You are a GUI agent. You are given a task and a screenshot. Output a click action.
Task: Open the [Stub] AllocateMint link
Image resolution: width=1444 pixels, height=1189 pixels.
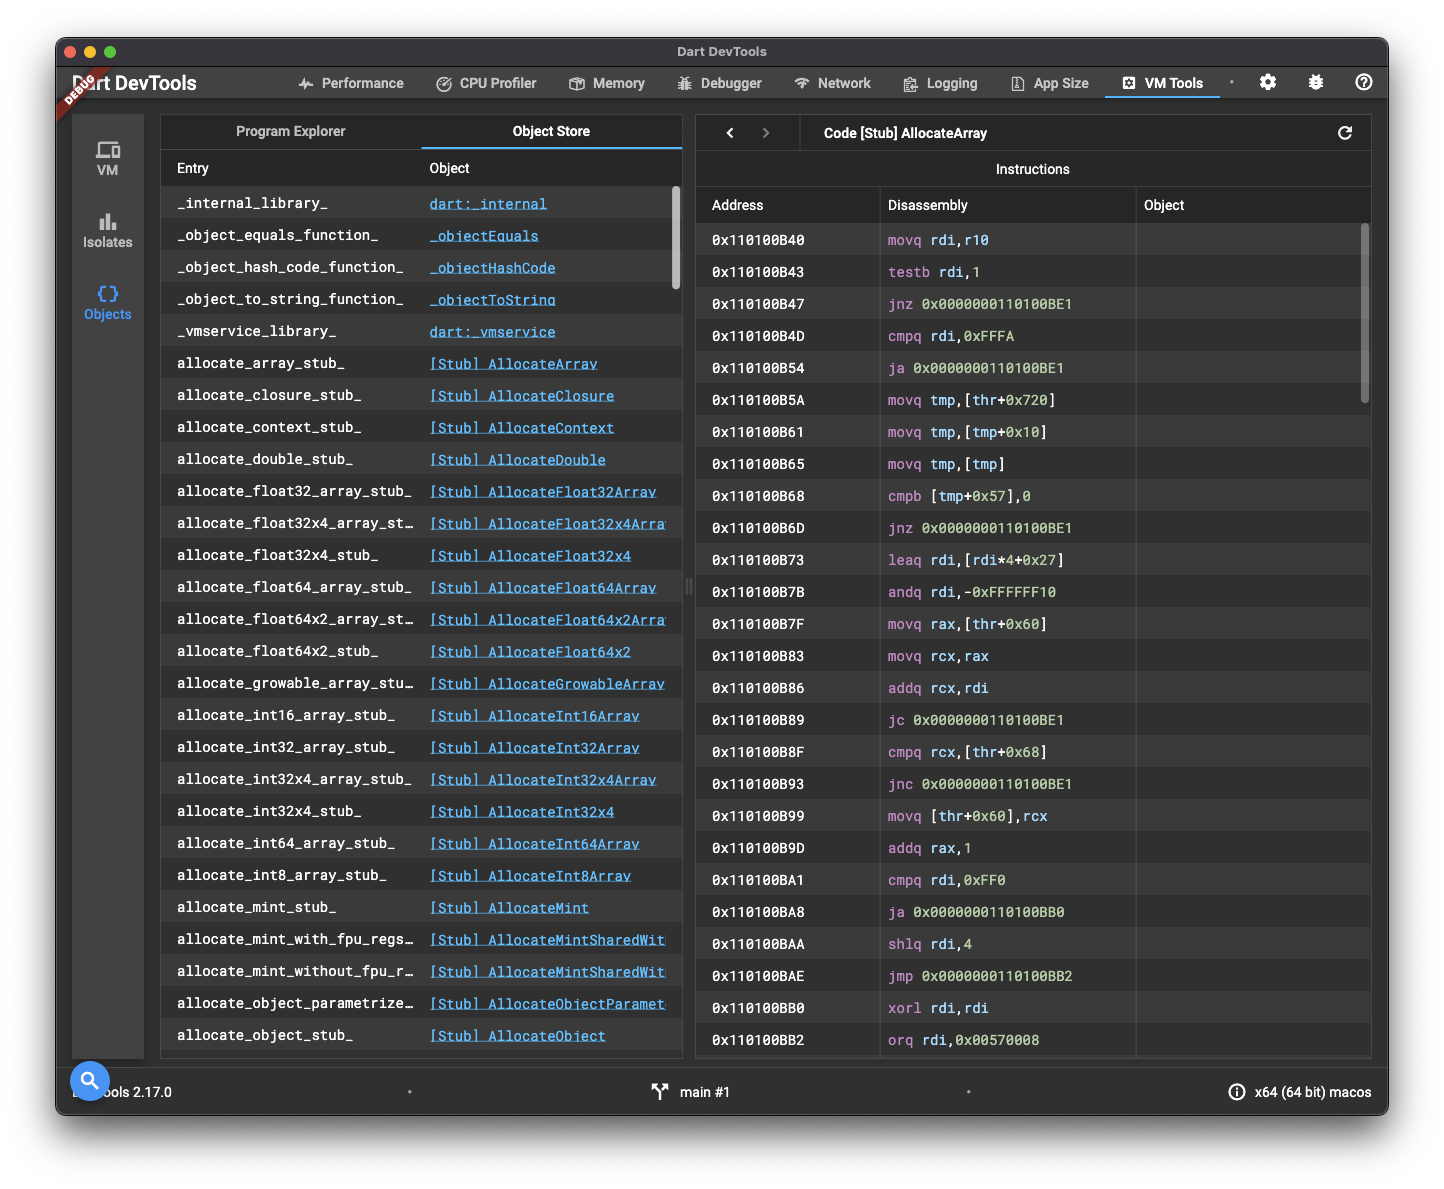[509, 908]
